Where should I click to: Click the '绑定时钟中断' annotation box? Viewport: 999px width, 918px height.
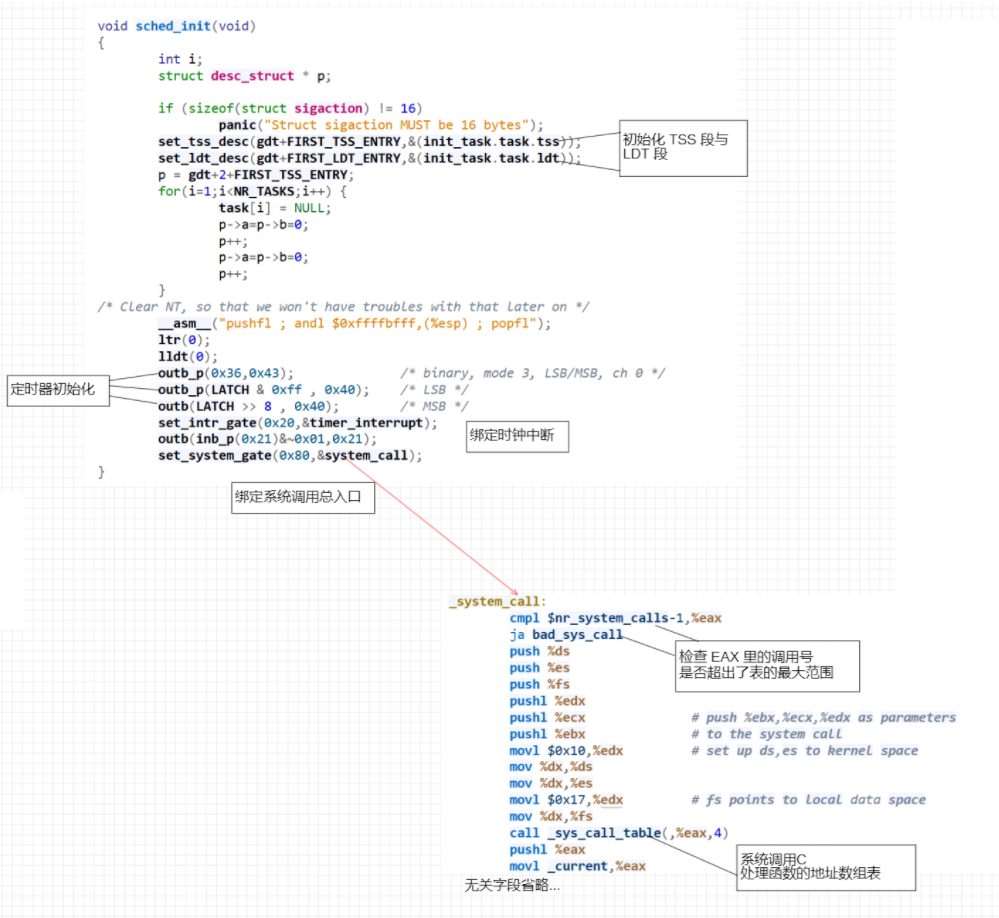pos(517,436)
